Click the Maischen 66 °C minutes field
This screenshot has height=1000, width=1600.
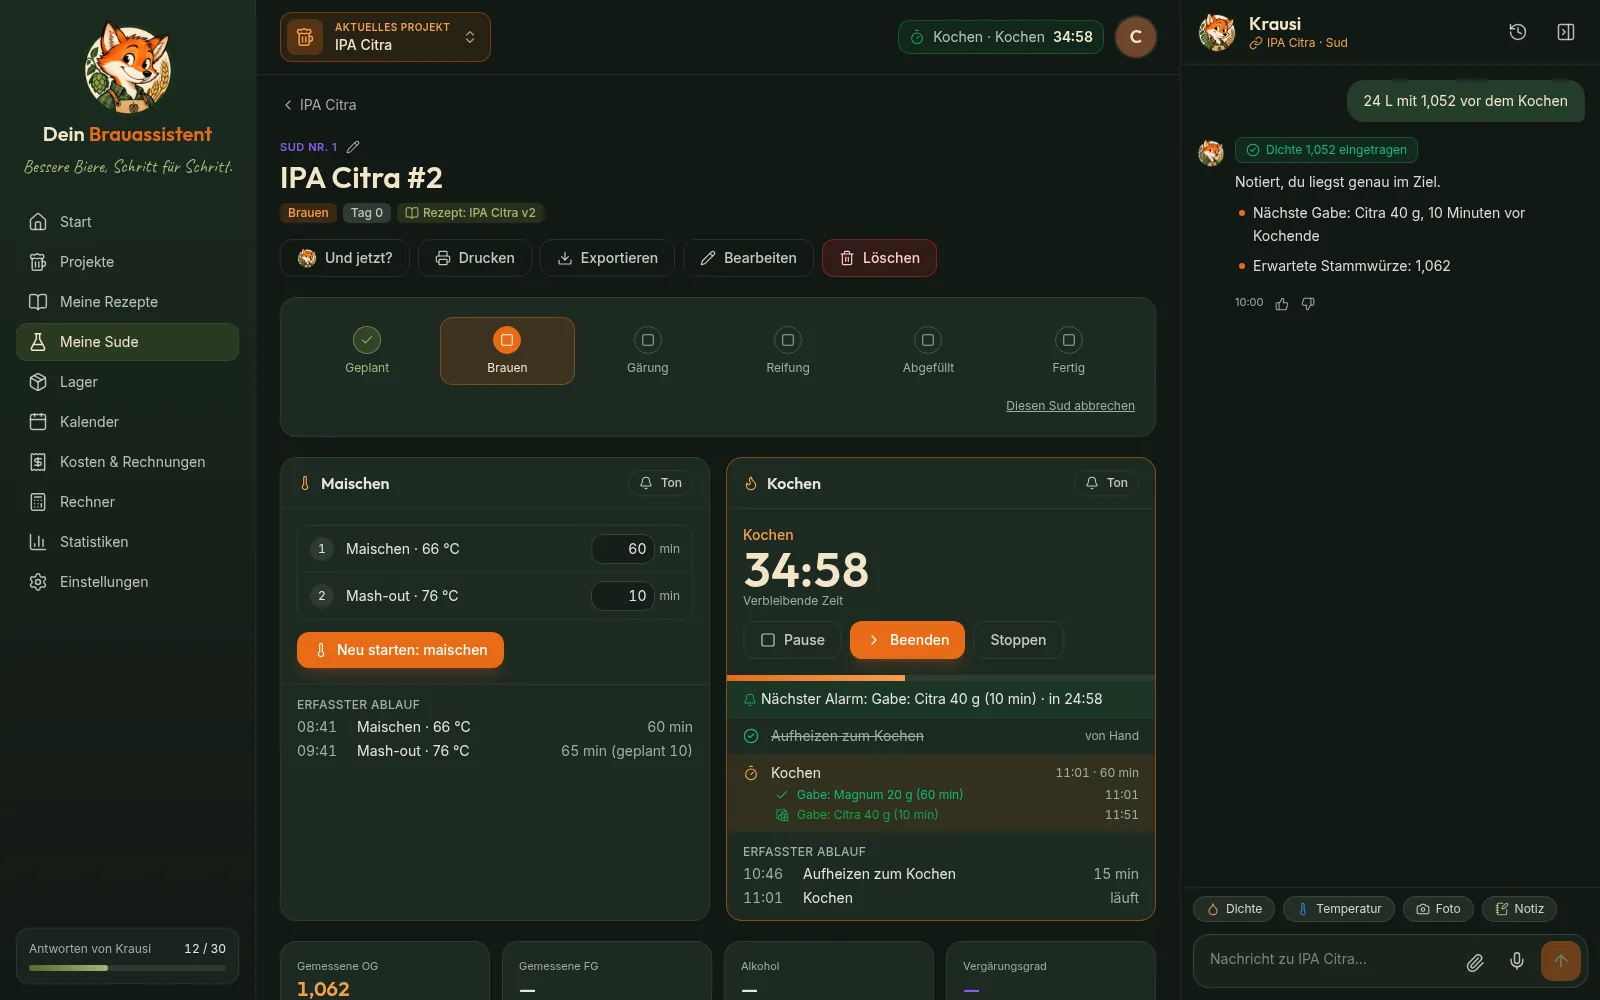(x=623, y=549)
